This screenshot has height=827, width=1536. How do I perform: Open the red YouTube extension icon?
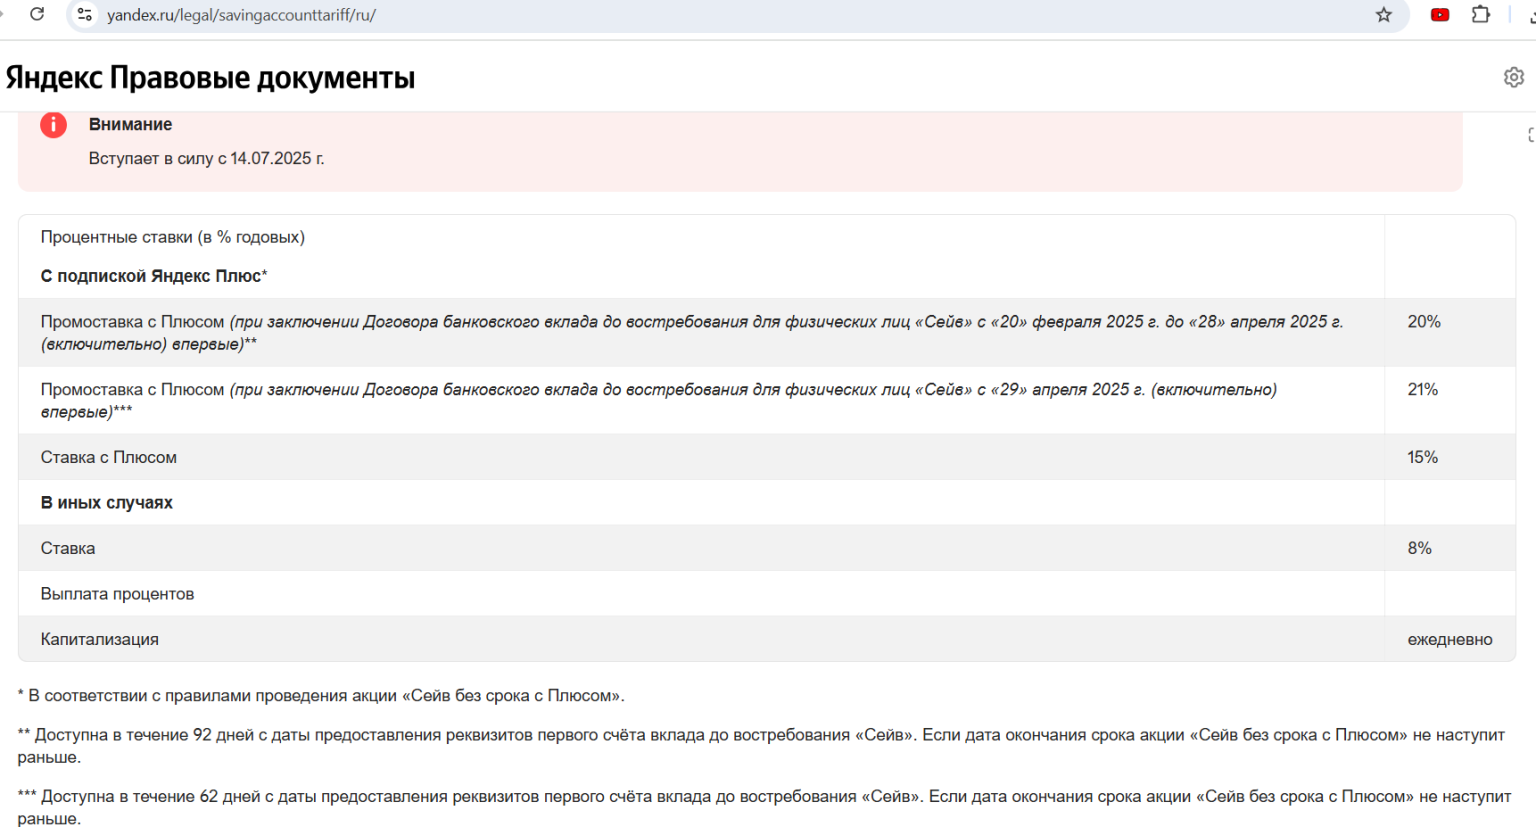[1440, 15]
